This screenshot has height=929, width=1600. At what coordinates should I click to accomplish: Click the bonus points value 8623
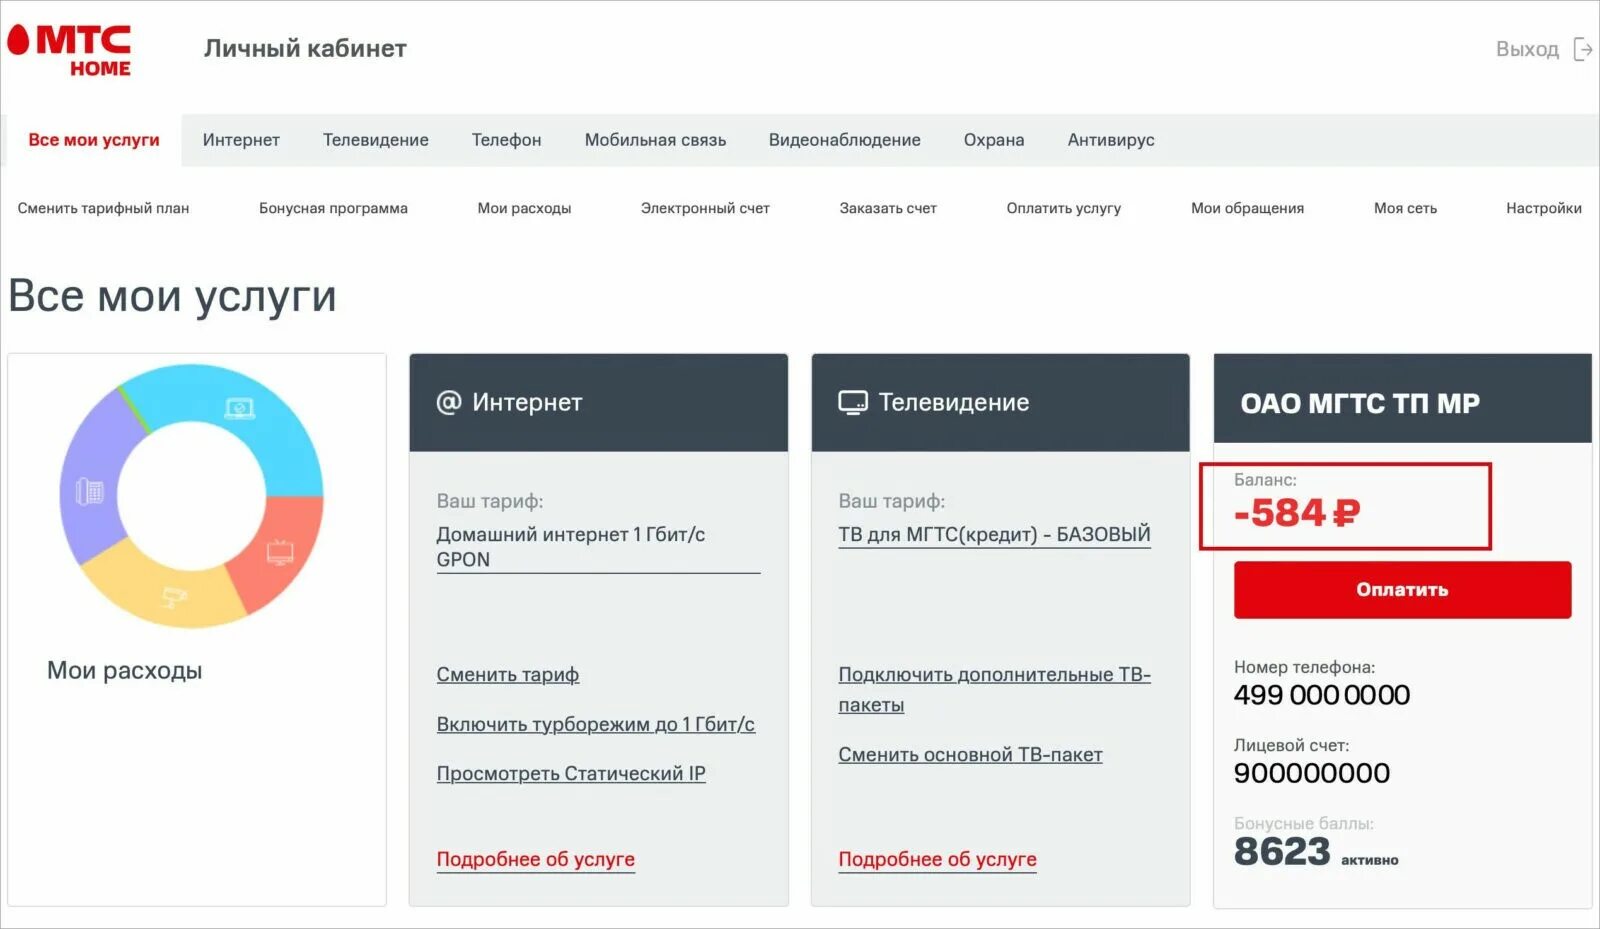1282,852
